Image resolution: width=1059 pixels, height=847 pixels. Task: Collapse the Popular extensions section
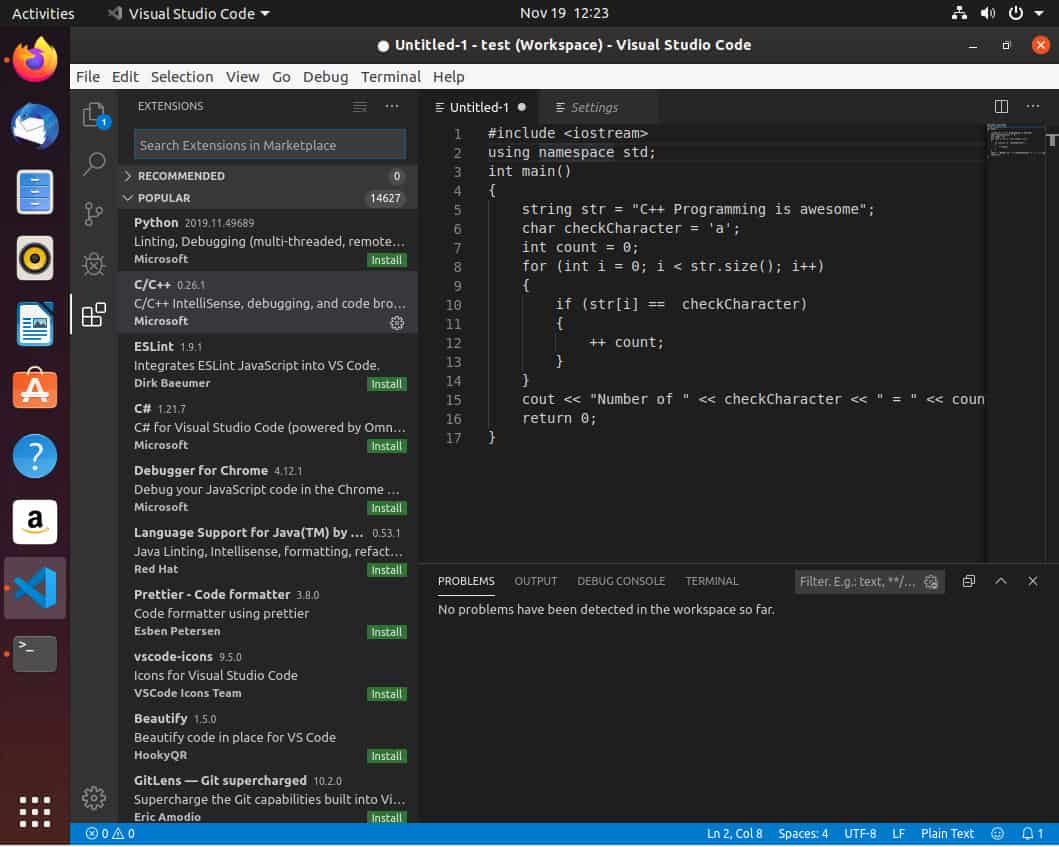click(268, 198)
